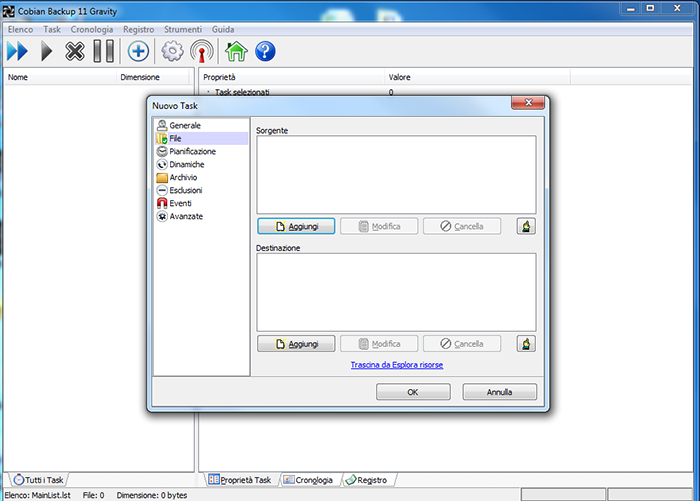
Task: Switch to bottom Registro tab
Action: pos(367,480)
